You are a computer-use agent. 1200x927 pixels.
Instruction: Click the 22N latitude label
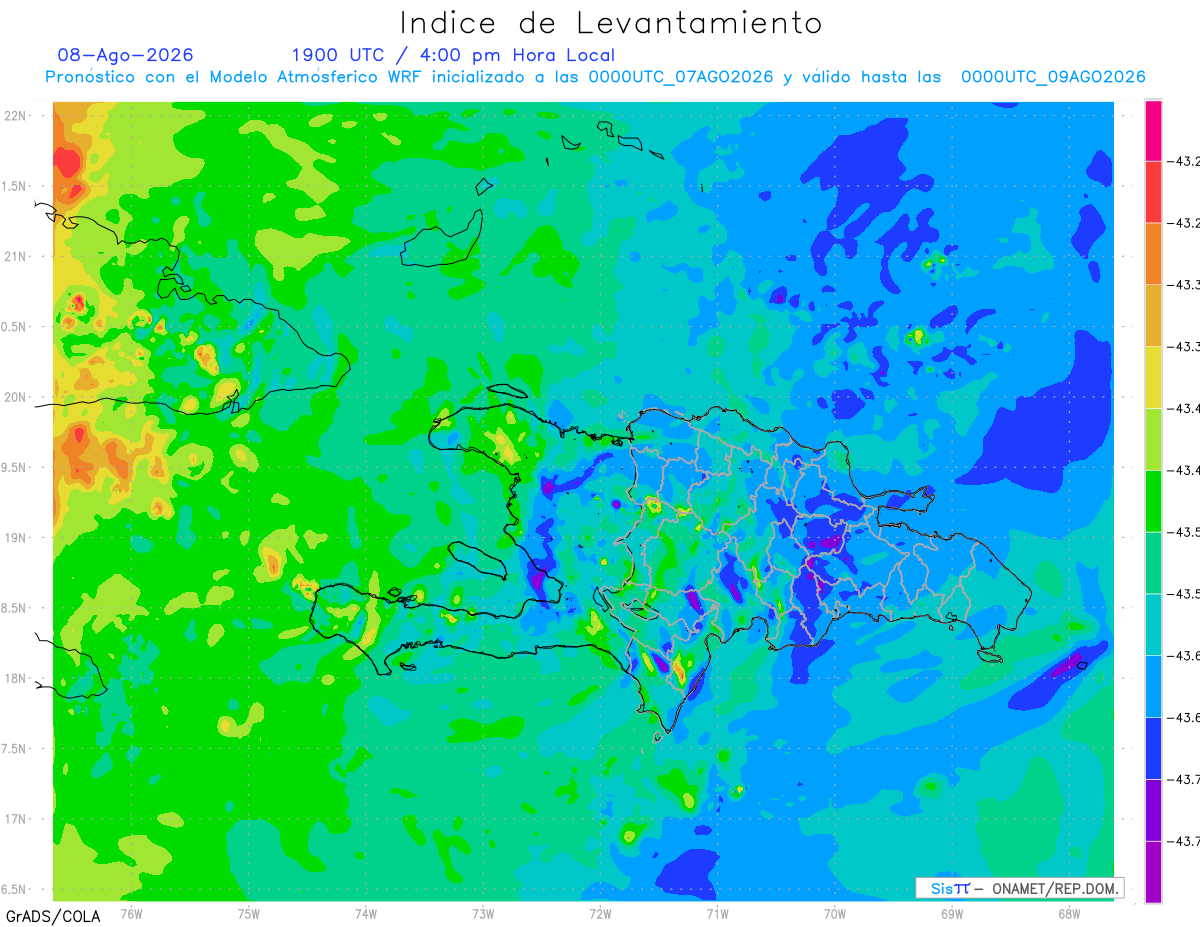(x=16, y=116)
